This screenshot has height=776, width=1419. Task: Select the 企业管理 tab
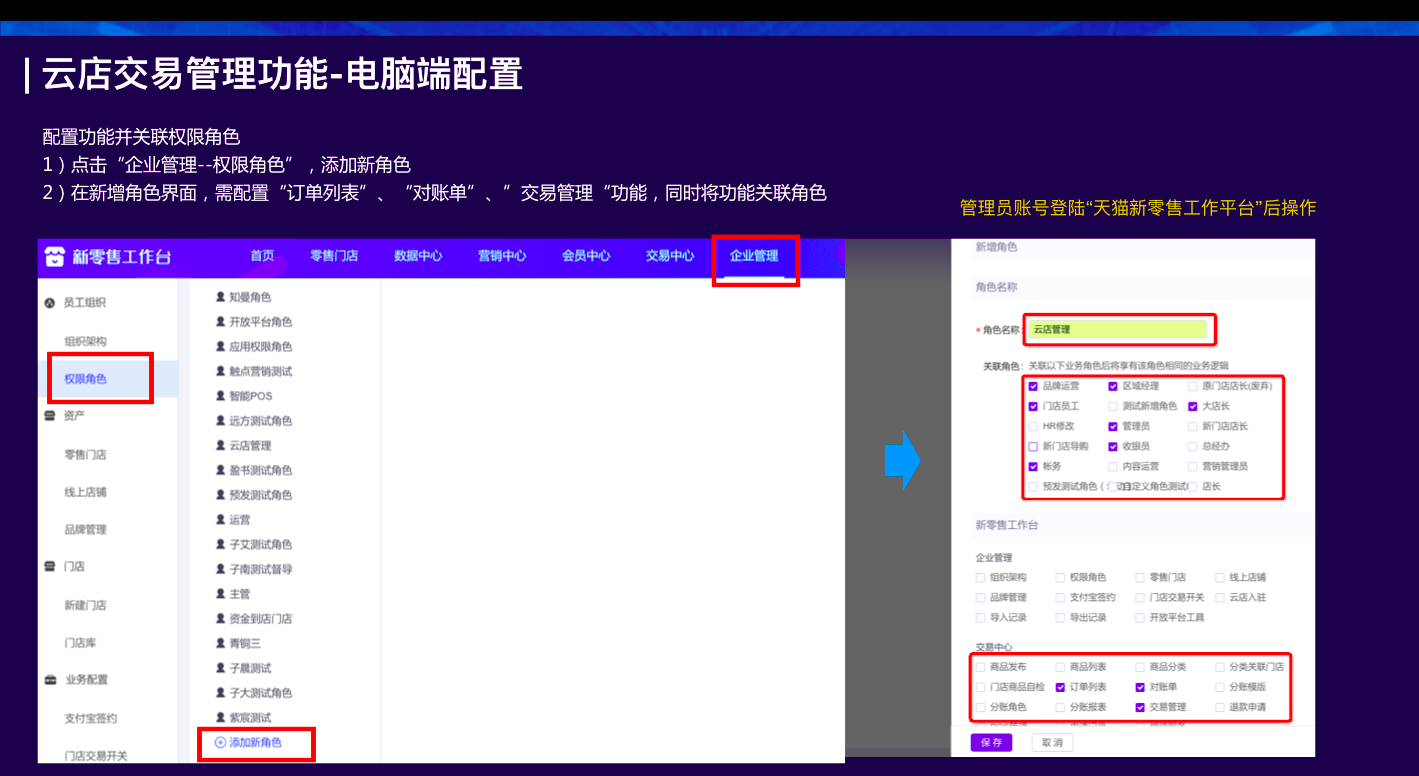point(754,256)
